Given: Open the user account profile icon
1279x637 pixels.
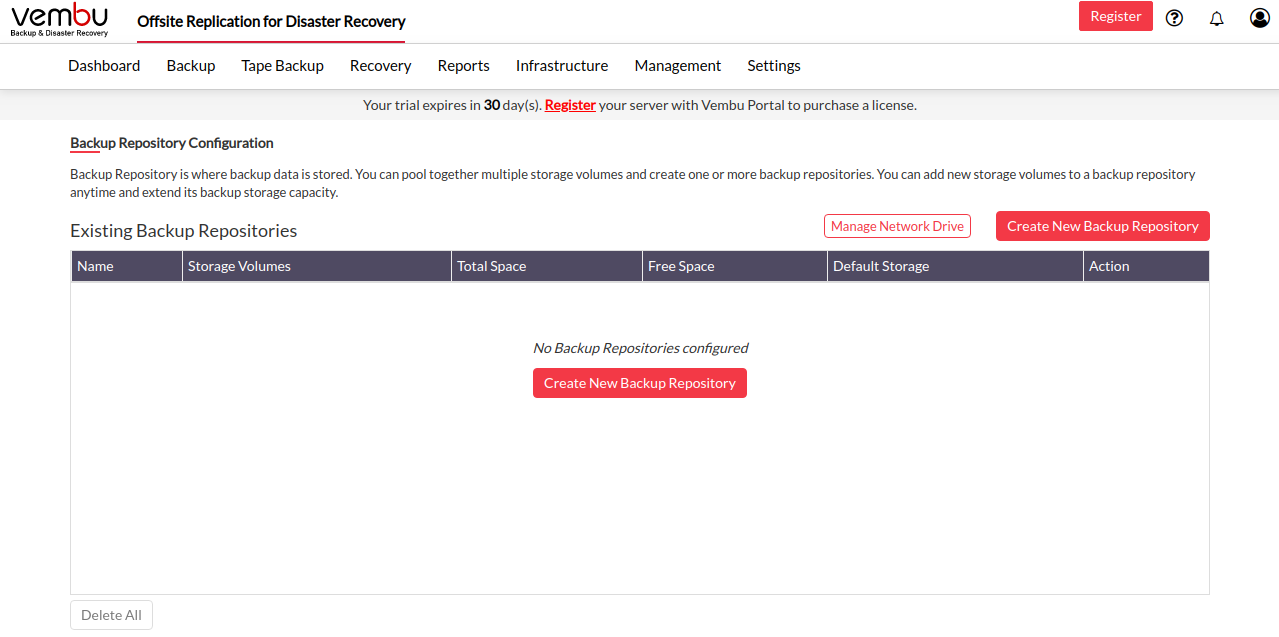Looking at the screenshot, I should pyautogui.click(x=1259, y=17).
